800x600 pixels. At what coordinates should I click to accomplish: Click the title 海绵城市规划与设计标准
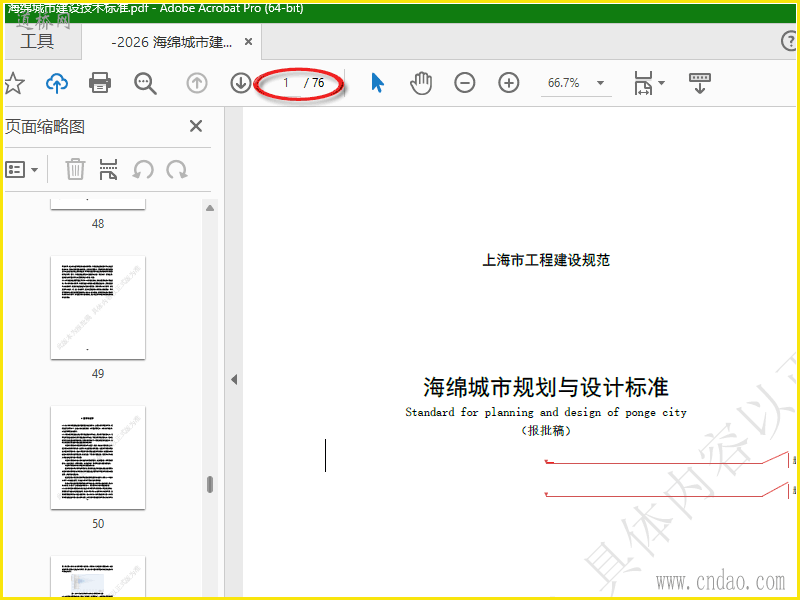(546, 387)
